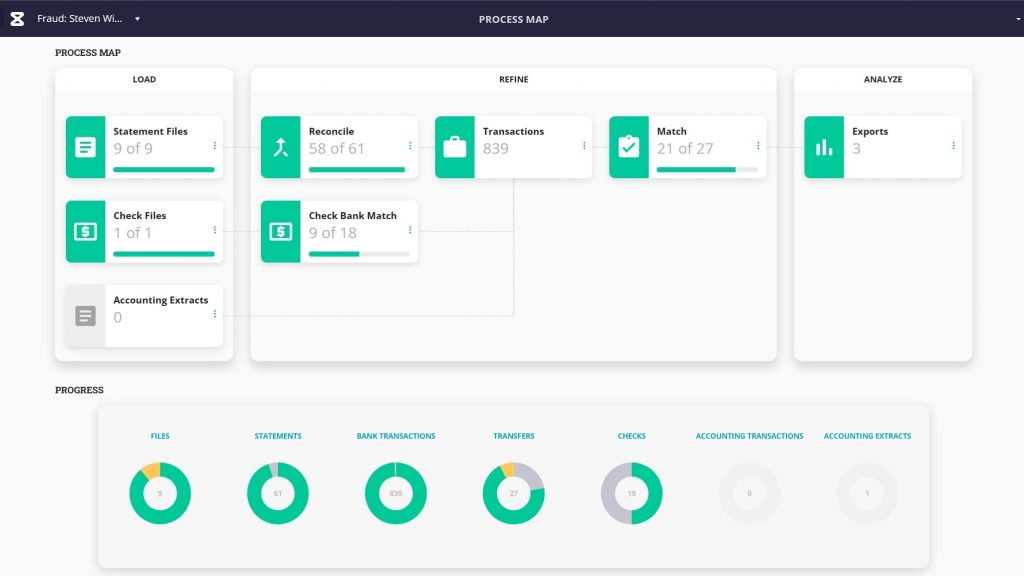Click the Accounting Transactions empty donut
Viewport: 1024px width, 576px height.
point(749,493)
